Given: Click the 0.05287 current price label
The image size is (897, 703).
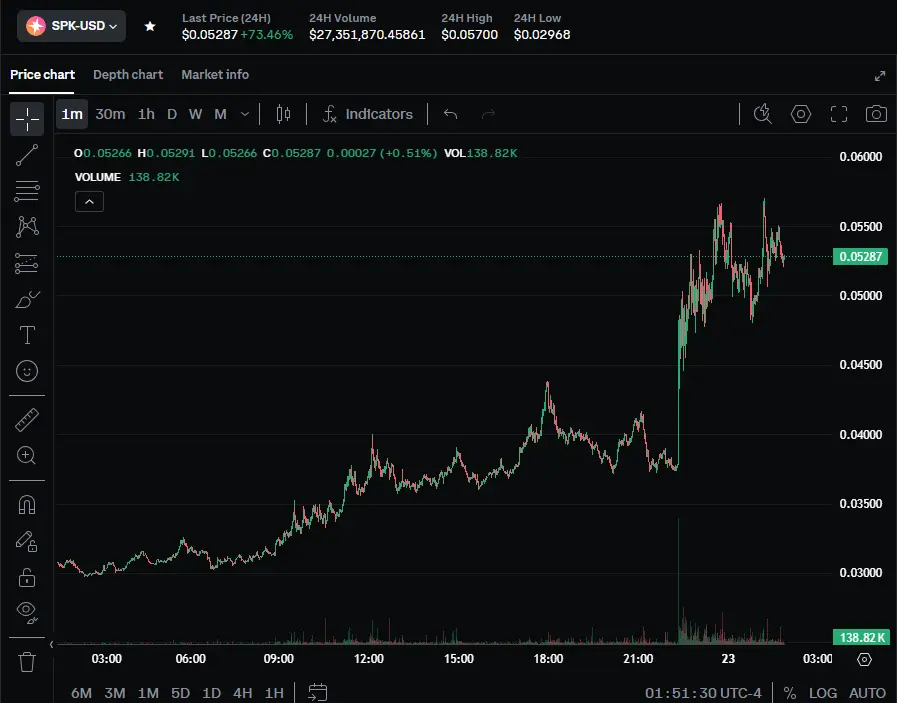Looking at the screenshot, I should (860, 256).
